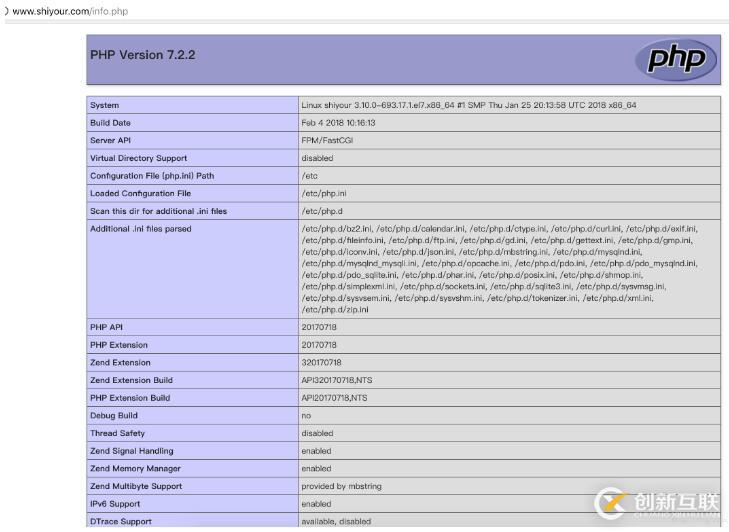Click PHP Extension Build label
The image size is (729, 532).
click(130, 398)
